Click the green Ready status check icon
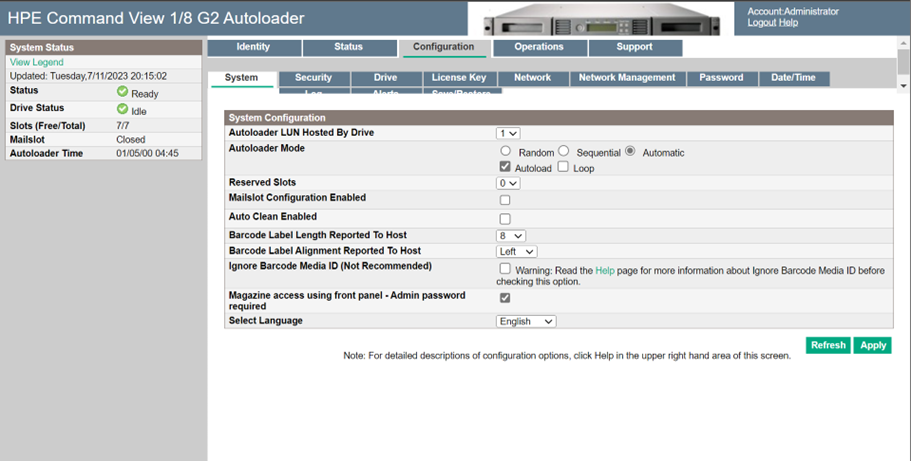 [x=122, y=91]
